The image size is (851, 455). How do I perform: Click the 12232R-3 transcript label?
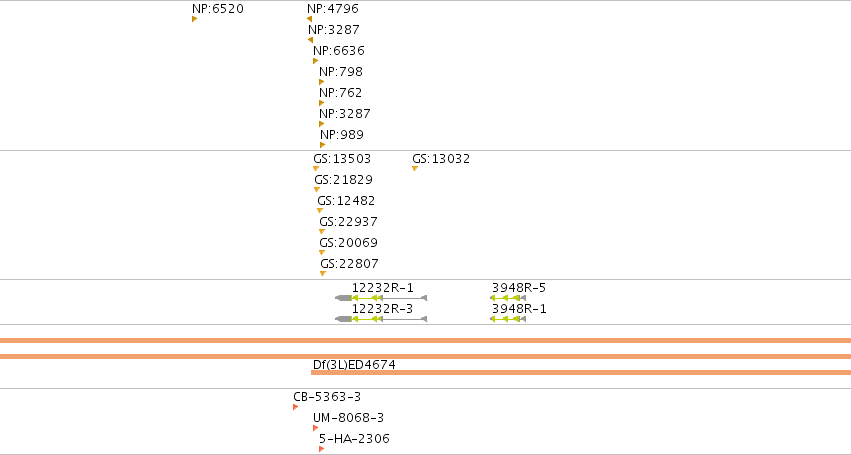(x=382, y=309)
